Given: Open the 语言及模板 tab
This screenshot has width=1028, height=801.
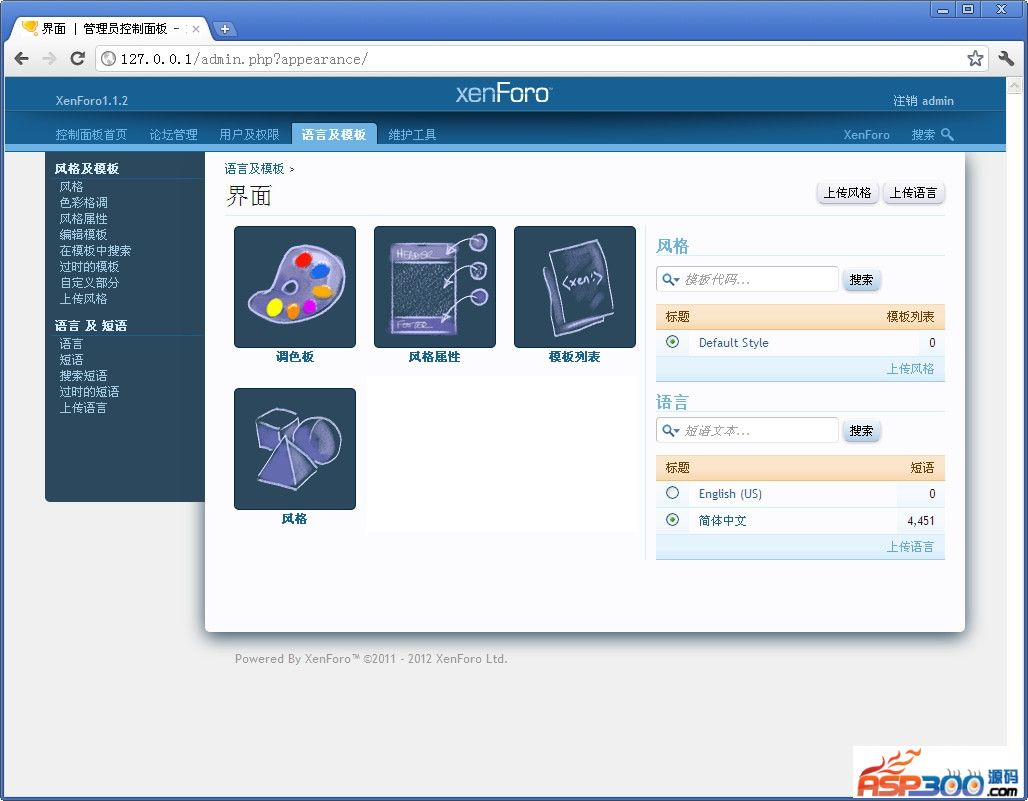Looking at the screenshot, I should click(x=334, y=134).
